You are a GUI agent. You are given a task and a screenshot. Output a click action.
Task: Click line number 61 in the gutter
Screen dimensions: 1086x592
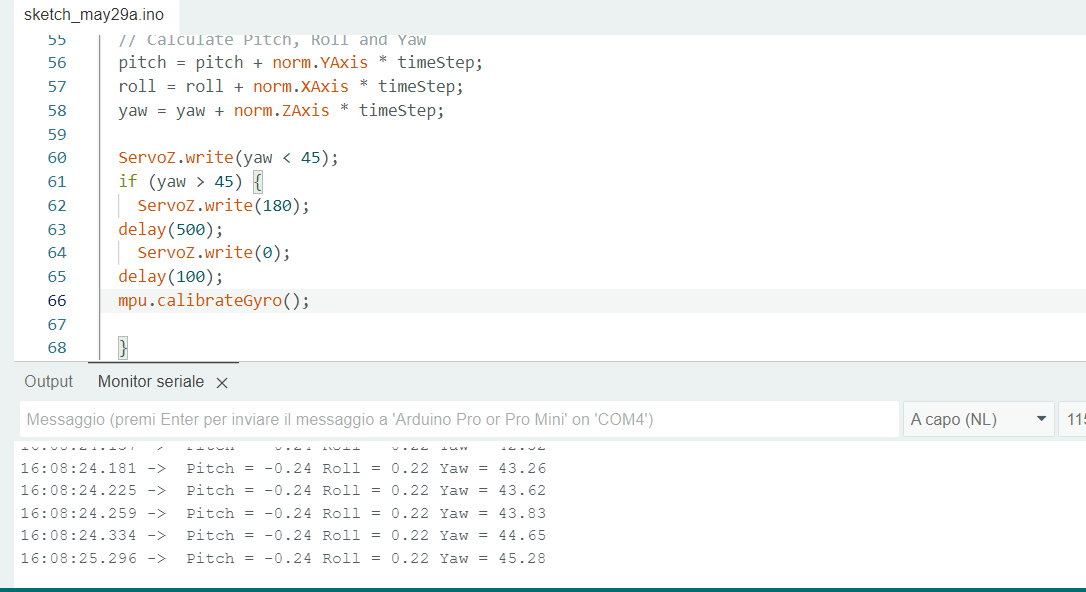coord(57,181)
